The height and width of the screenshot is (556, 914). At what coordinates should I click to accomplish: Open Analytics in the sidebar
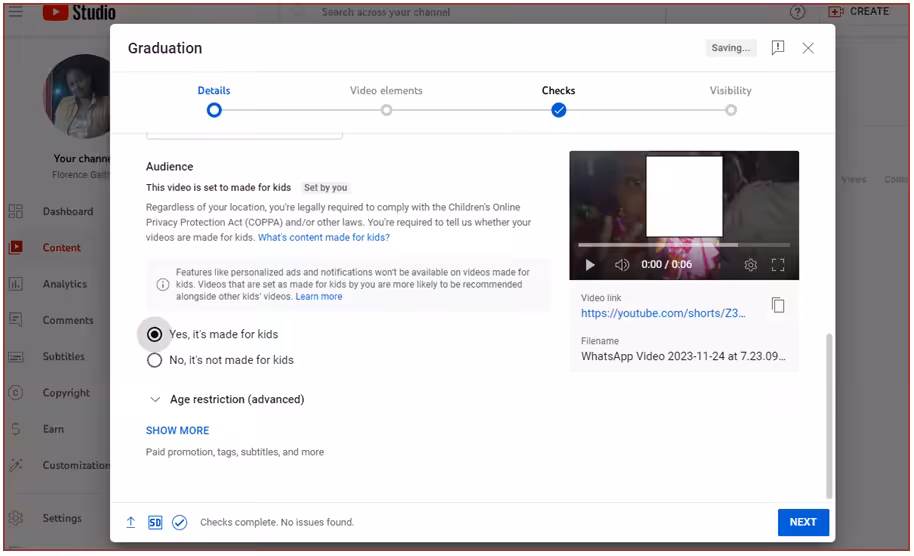pyautogui.click(x=65, y=284)
